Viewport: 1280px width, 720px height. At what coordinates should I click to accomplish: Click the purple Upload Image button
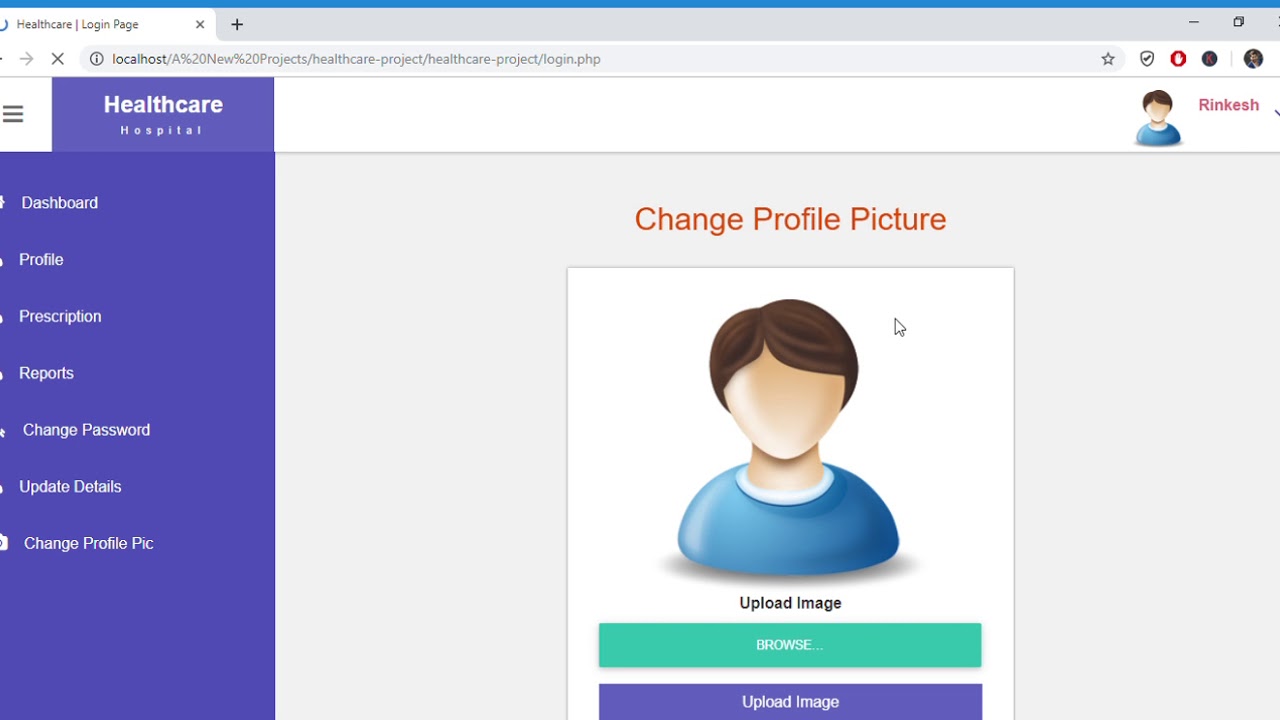pos(790,702)
